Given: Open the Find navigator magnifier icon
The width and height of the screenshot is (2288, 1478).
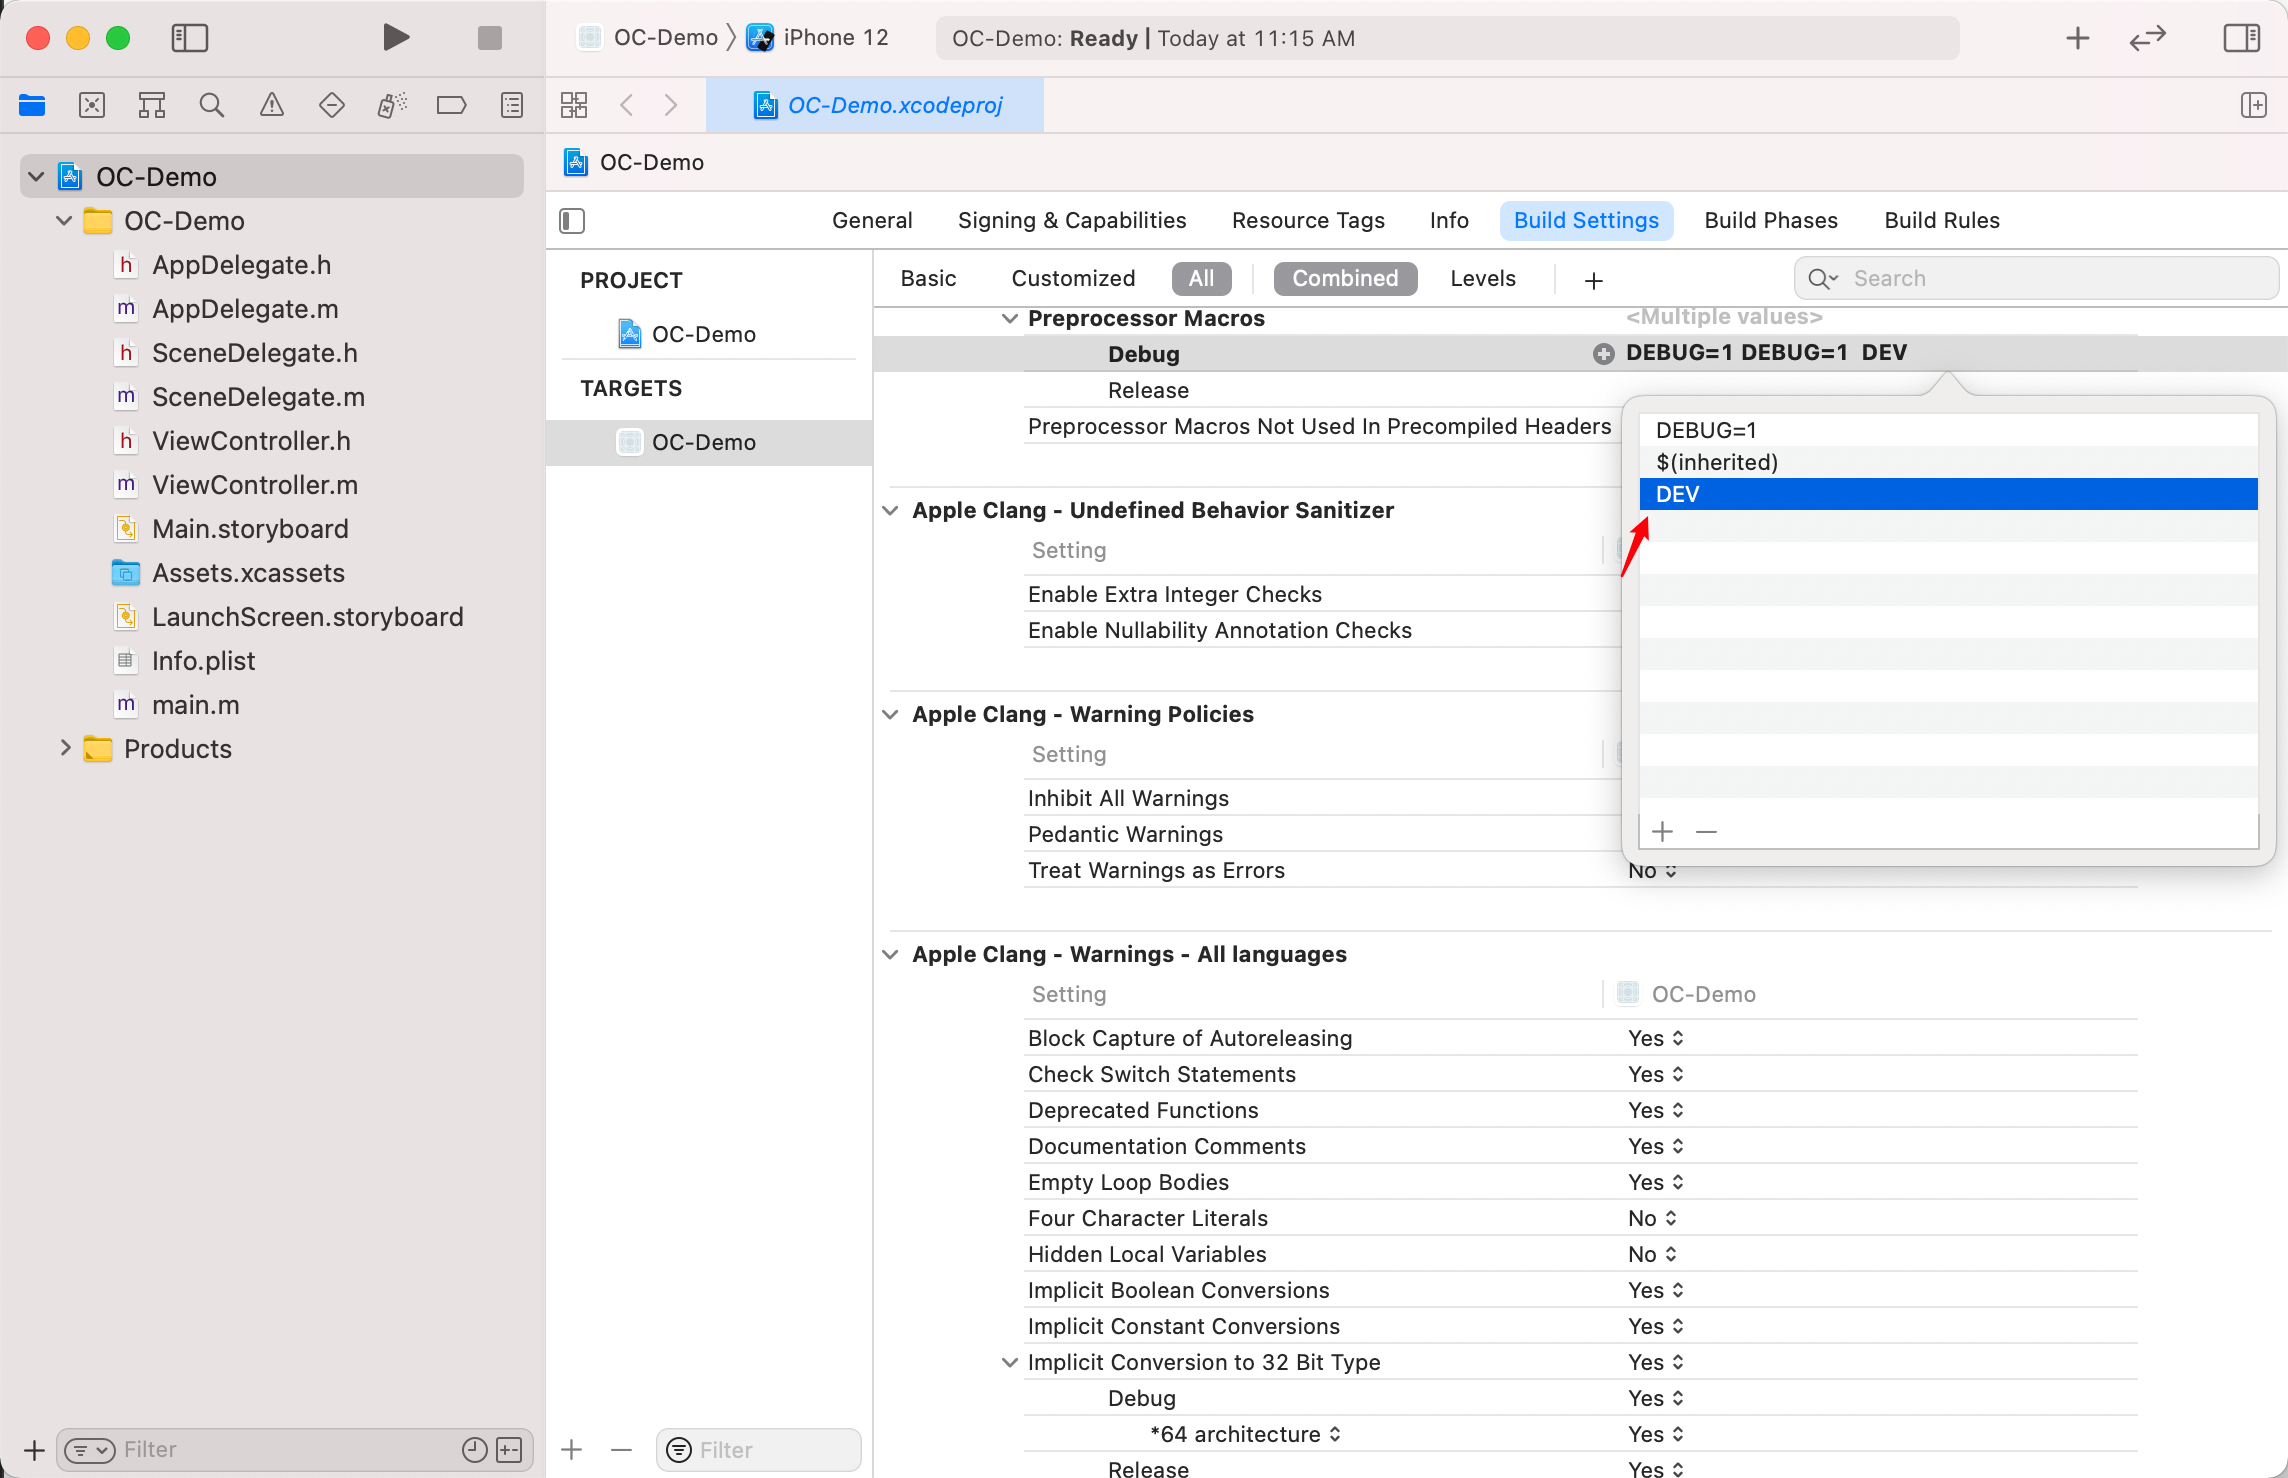Looking at the screenshot, I should click(211, 105).
